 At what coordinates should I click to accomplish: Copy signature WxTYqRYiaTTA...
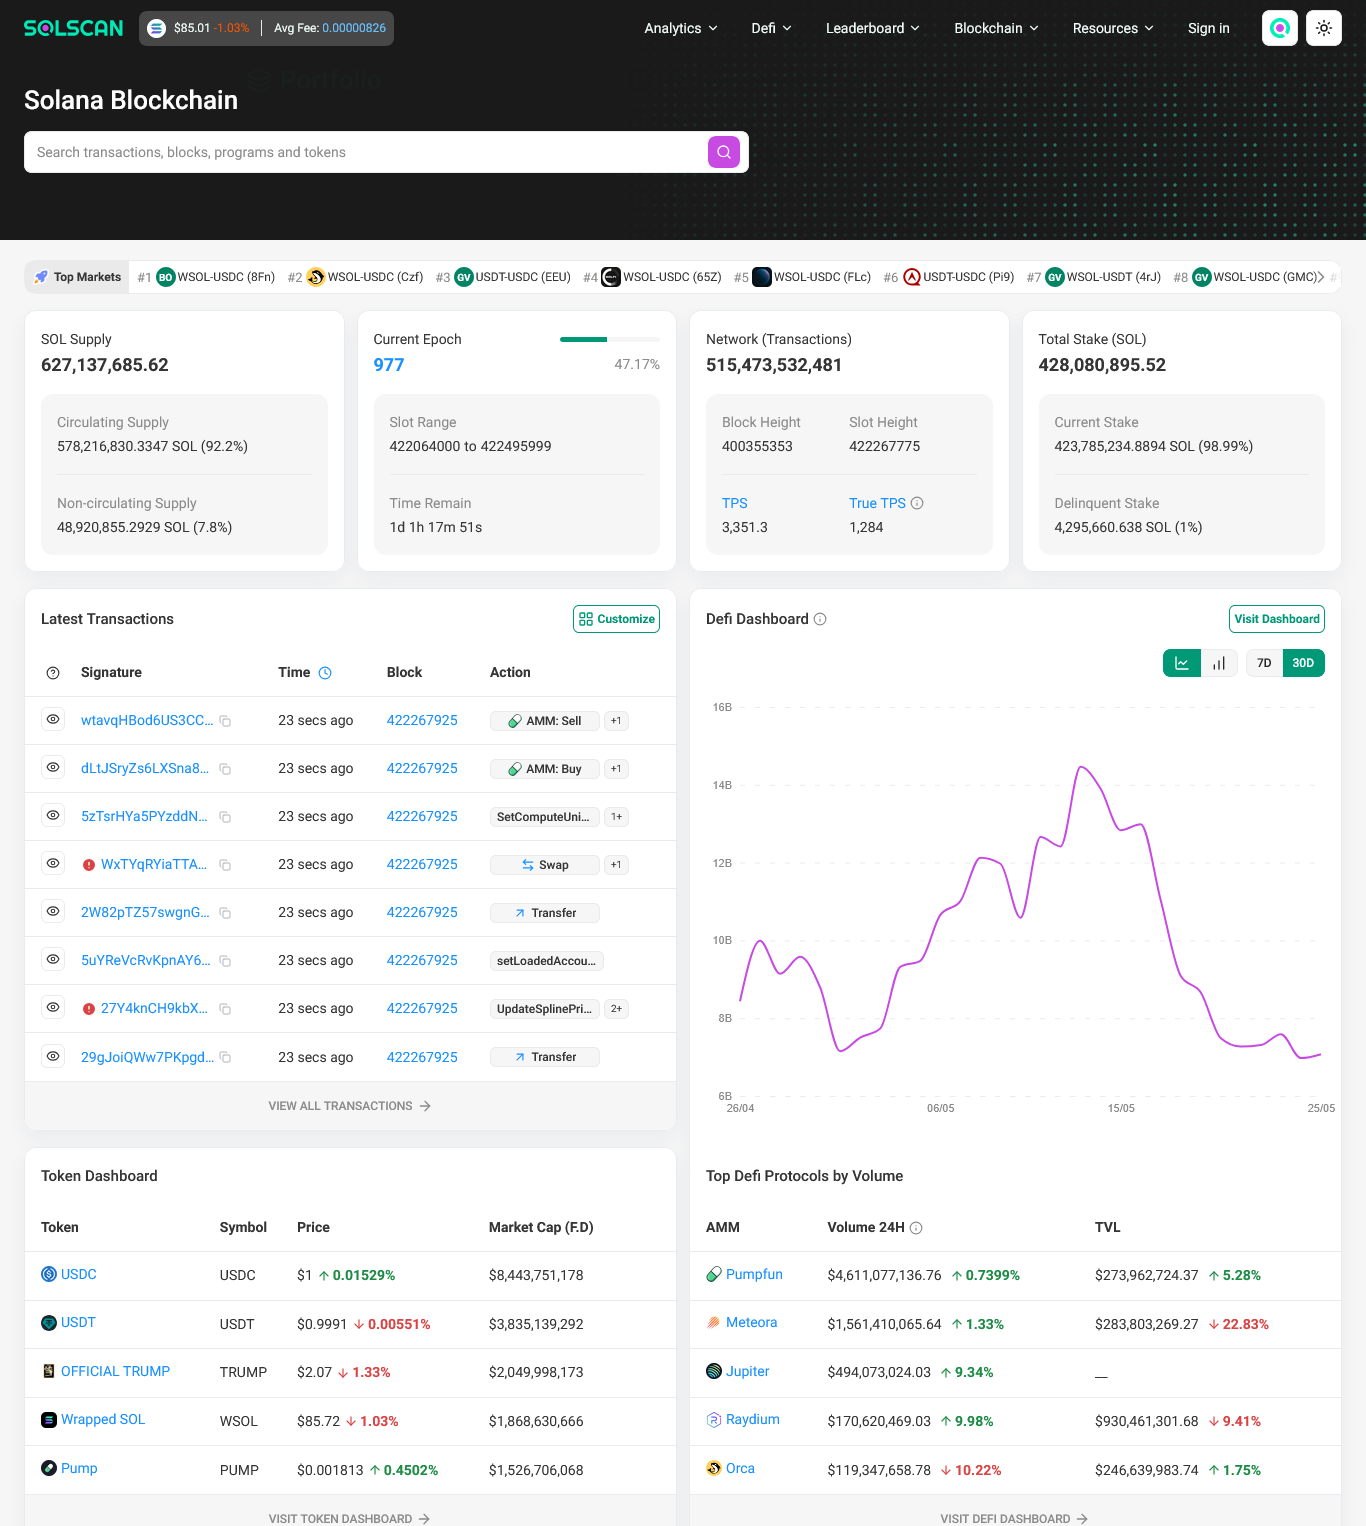coord(226,865)
